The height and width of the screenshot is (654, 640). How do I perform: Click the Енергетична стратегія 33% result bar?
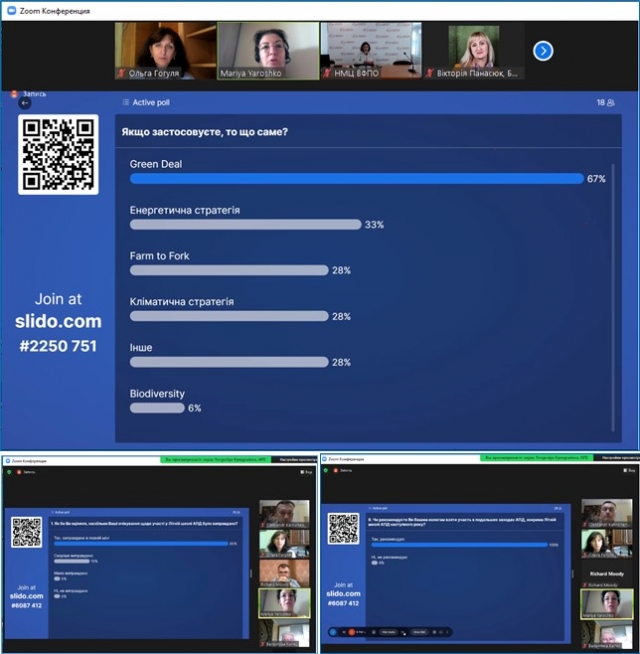coord(245,224)
